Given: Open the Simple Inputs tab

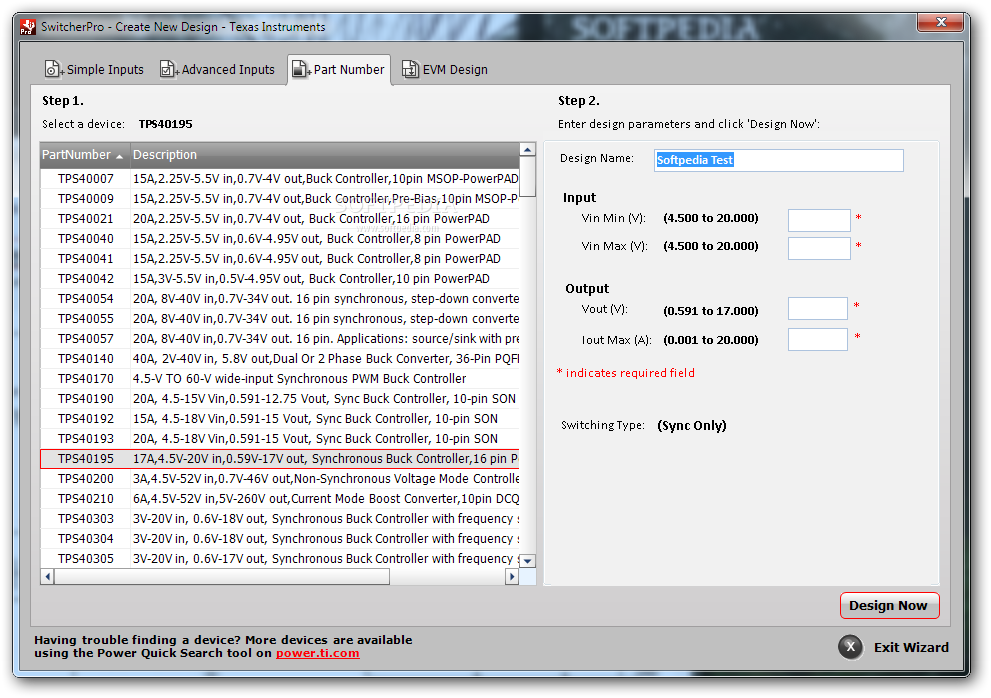Looking at the screenshot, I should click(x=94, y=70).
